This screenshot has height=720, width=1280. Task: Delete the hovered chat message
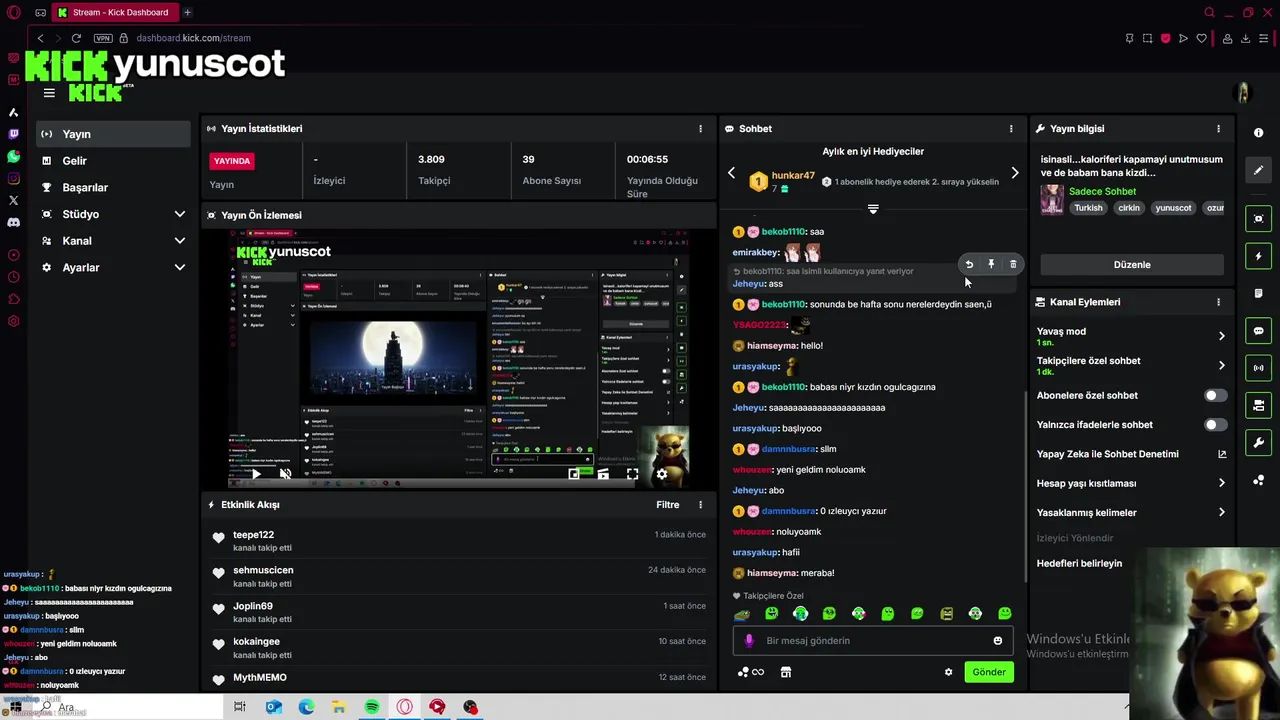[1013, 264]
